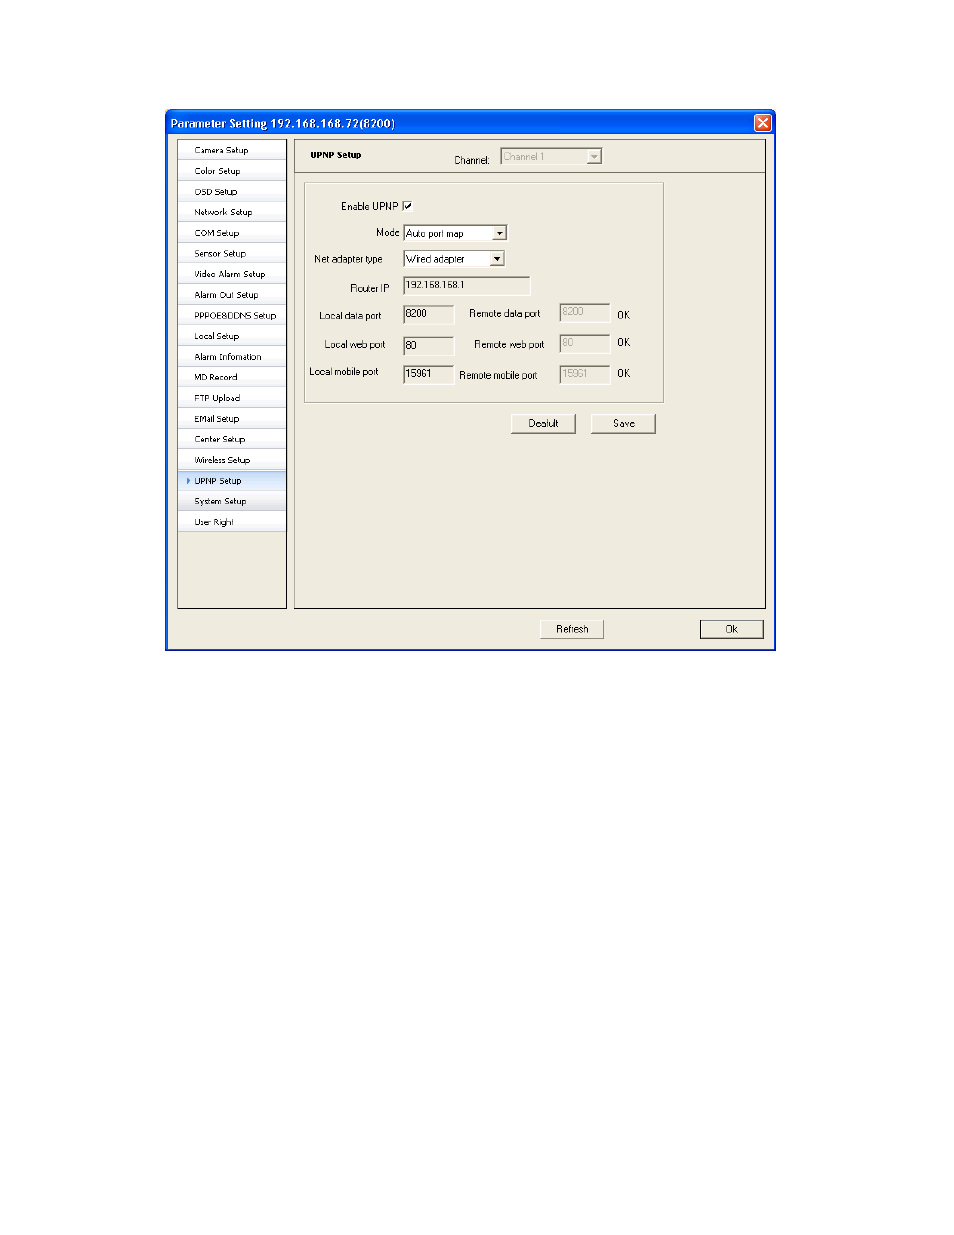This screenshot has width=954, height=1235.
Task: Click the UPNP Setup panel heading
Action: 336,155
